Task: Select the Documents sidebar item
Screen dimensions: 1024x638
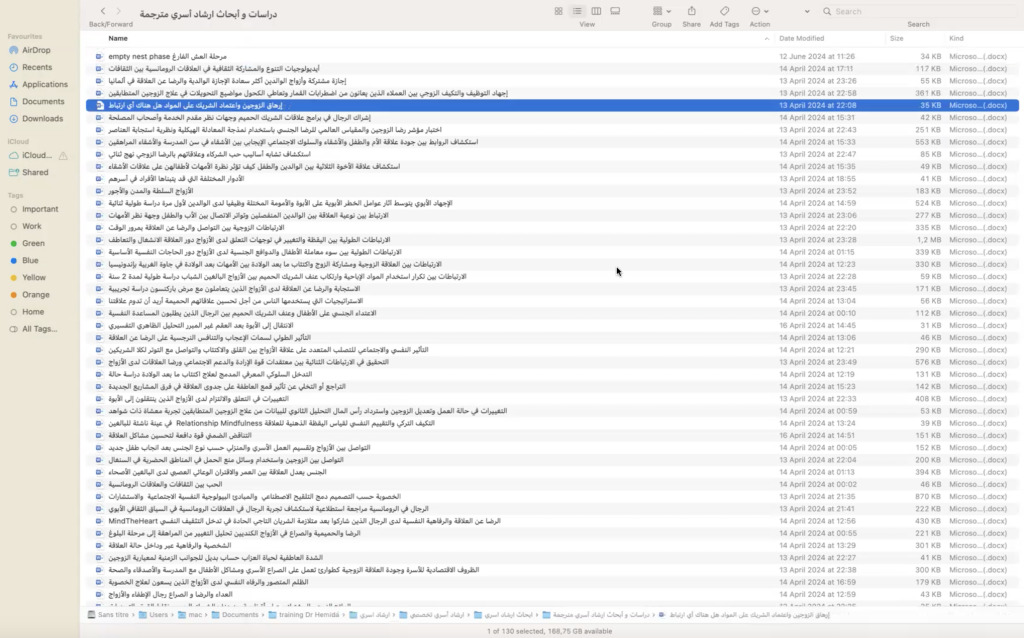Action: (x=43, y=101)
